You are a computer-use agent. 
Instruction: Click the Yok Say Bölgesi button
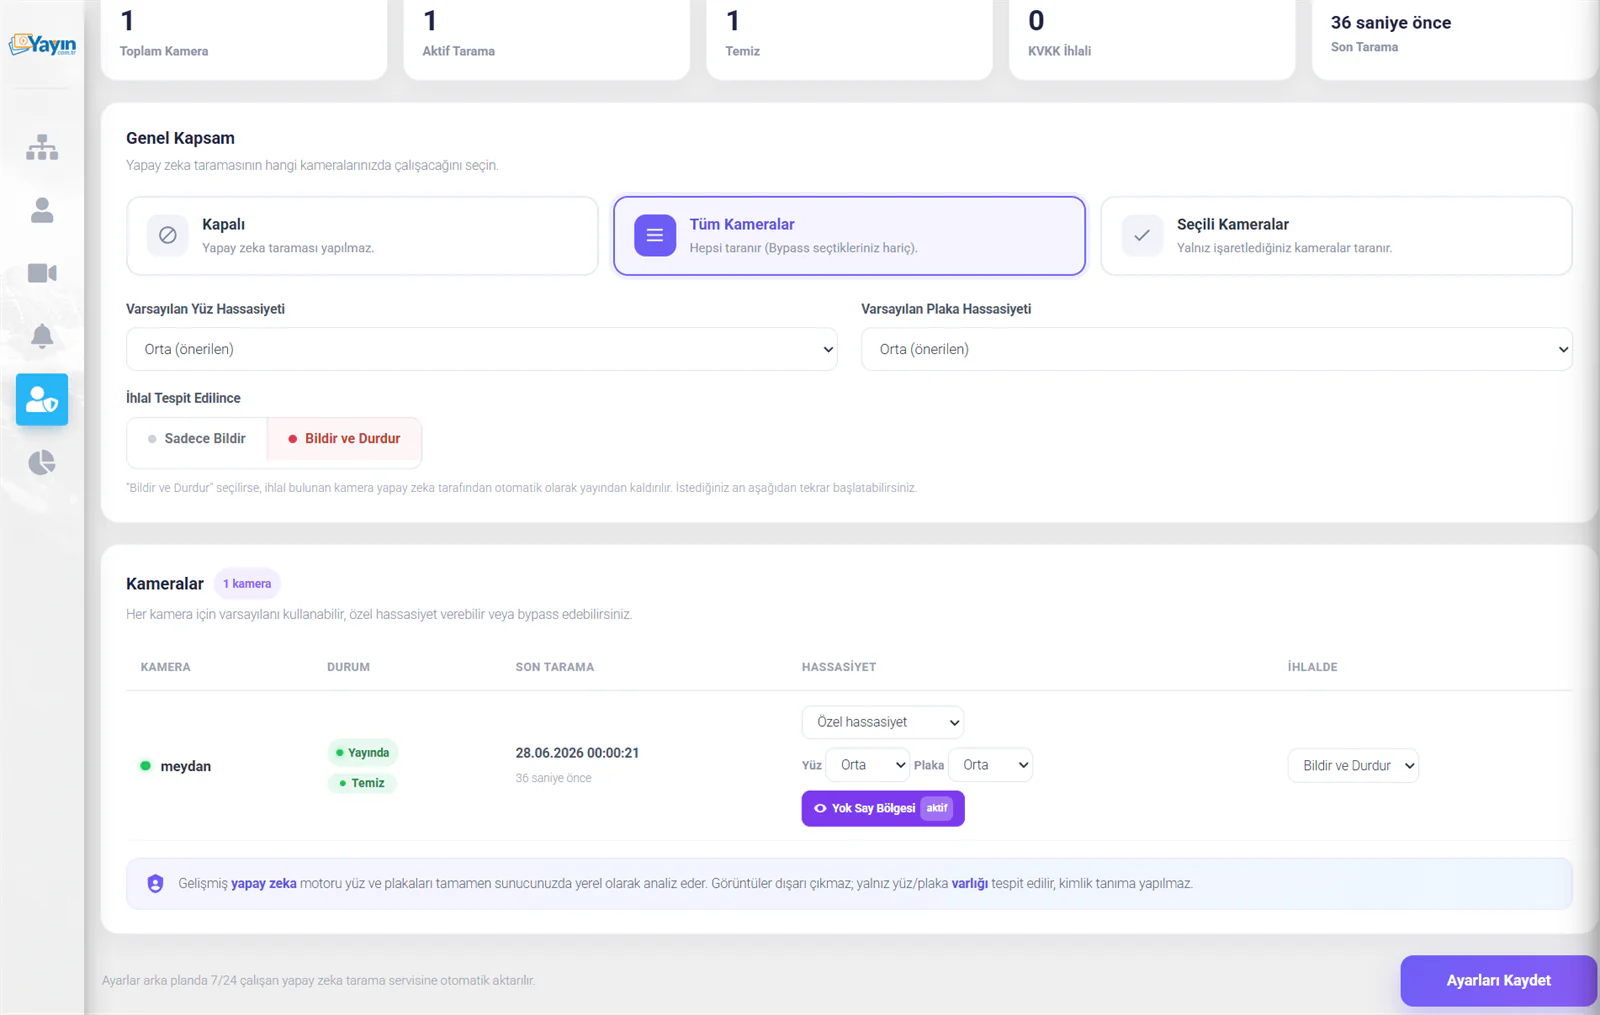[883, 808]
